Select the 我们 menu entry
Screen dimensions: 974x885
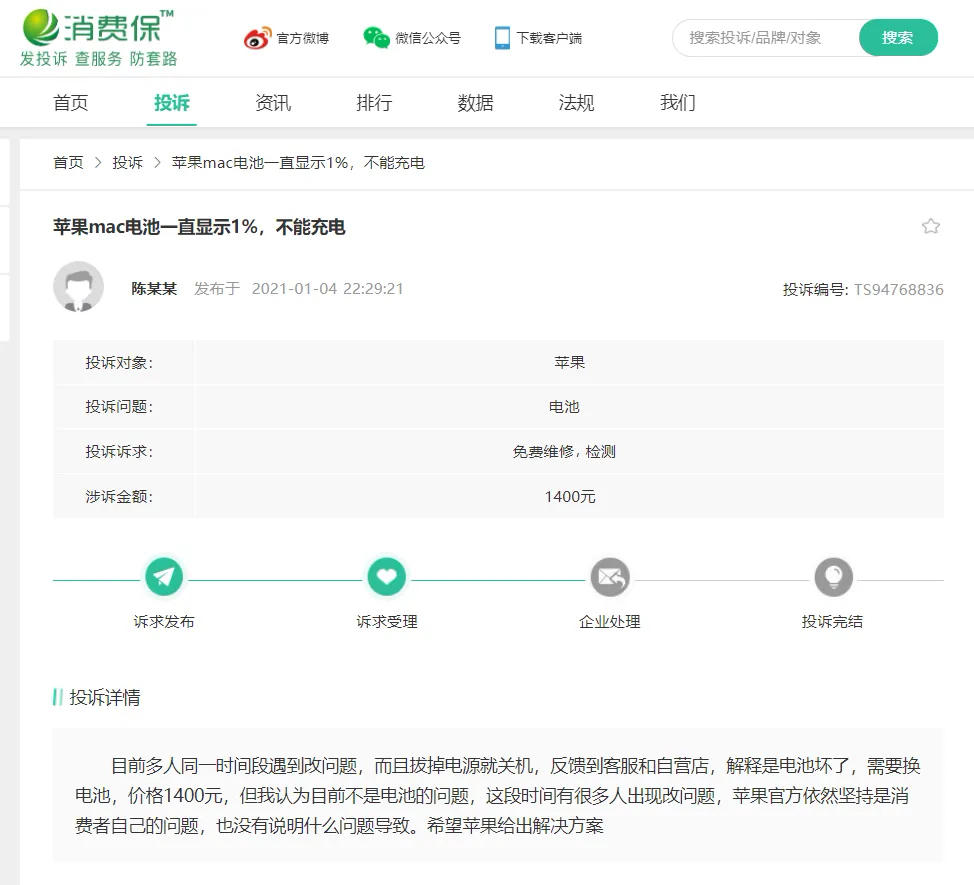[x=677, y=102]
